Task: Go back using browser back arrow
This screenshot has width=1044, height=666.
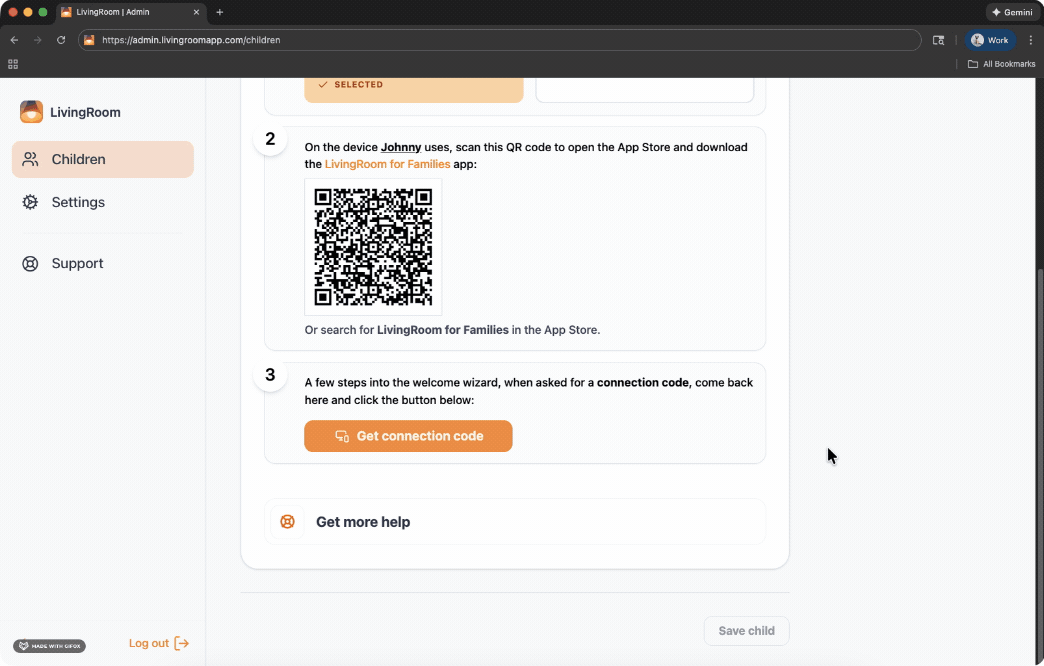Action: click(x=14, y=40)
